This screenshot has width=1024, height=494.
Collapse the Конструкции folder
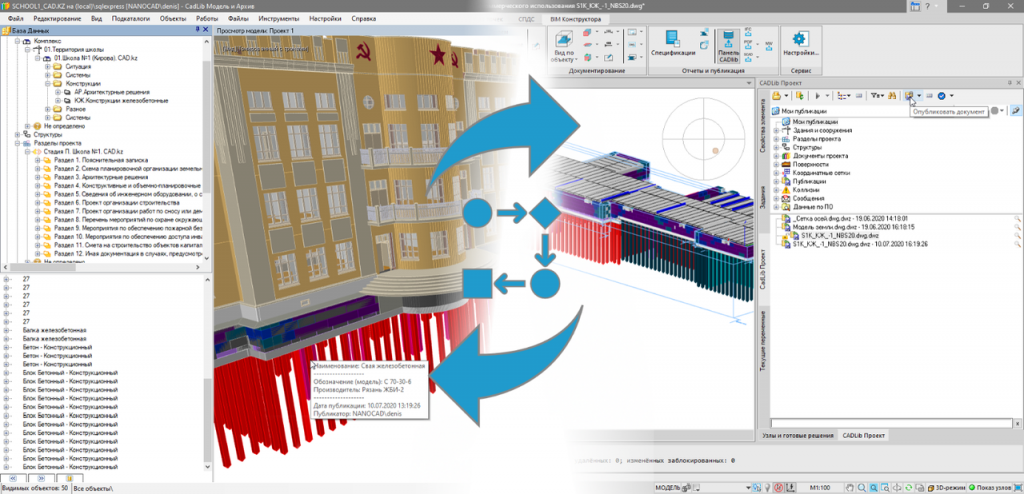pos(47,84)
